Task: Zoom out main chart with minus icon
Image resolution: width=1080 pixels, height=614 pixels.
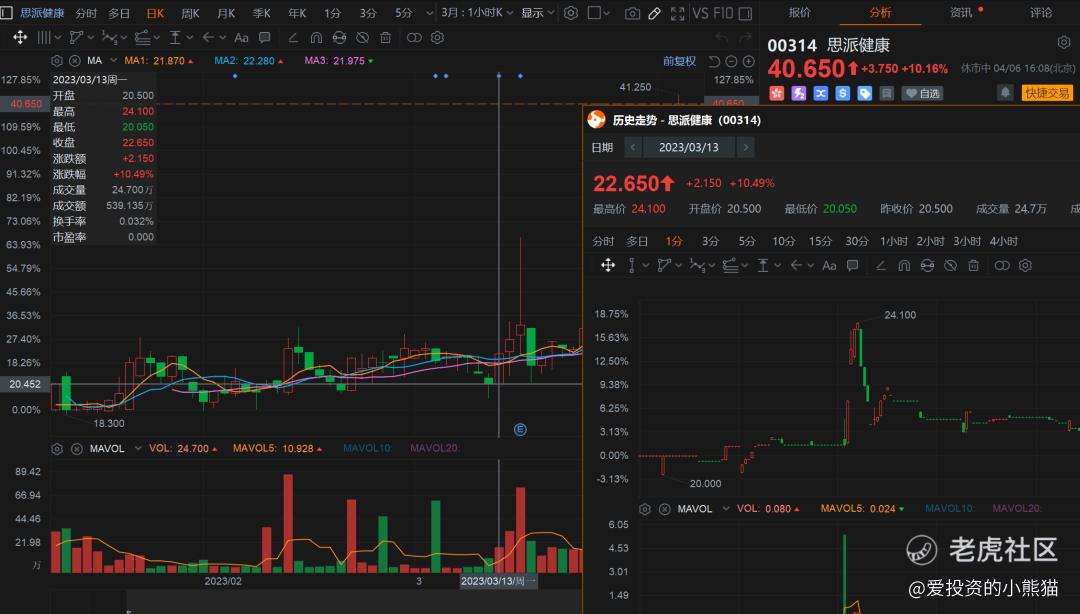Action: pyautogui.click(x=731, y=61)
